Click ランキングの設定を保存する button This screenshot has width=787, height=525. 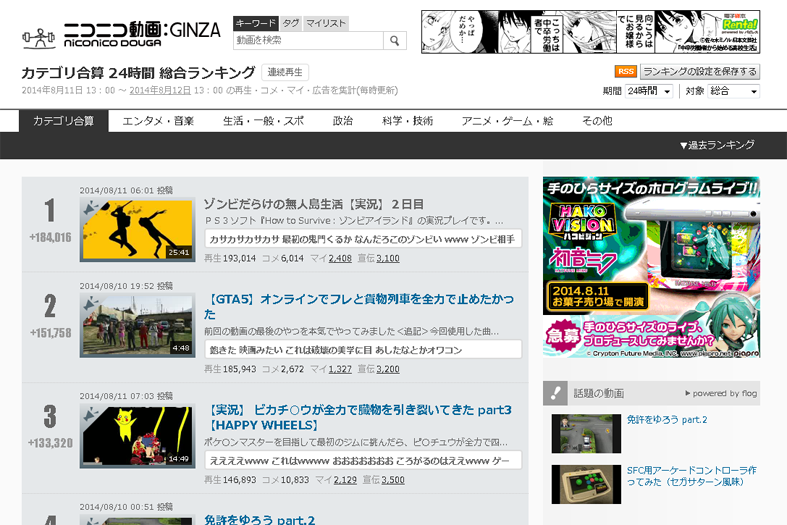tap(700, 71)
